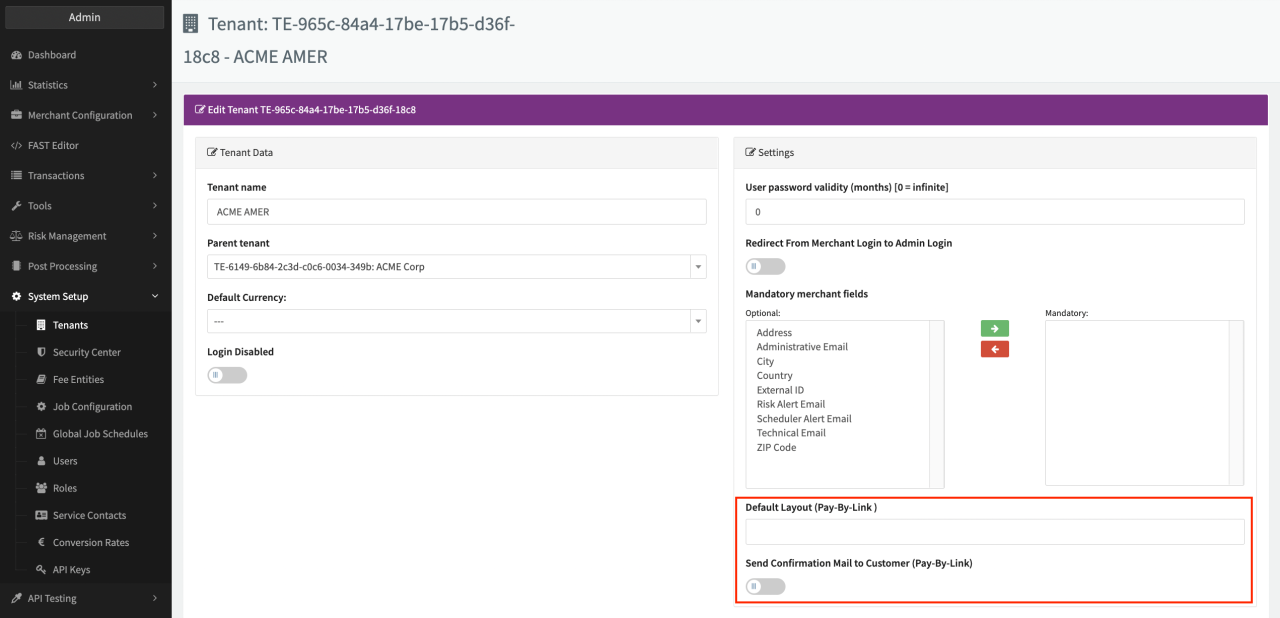Click the empty Mandatory fields list box

click(x=1144, y=403)
